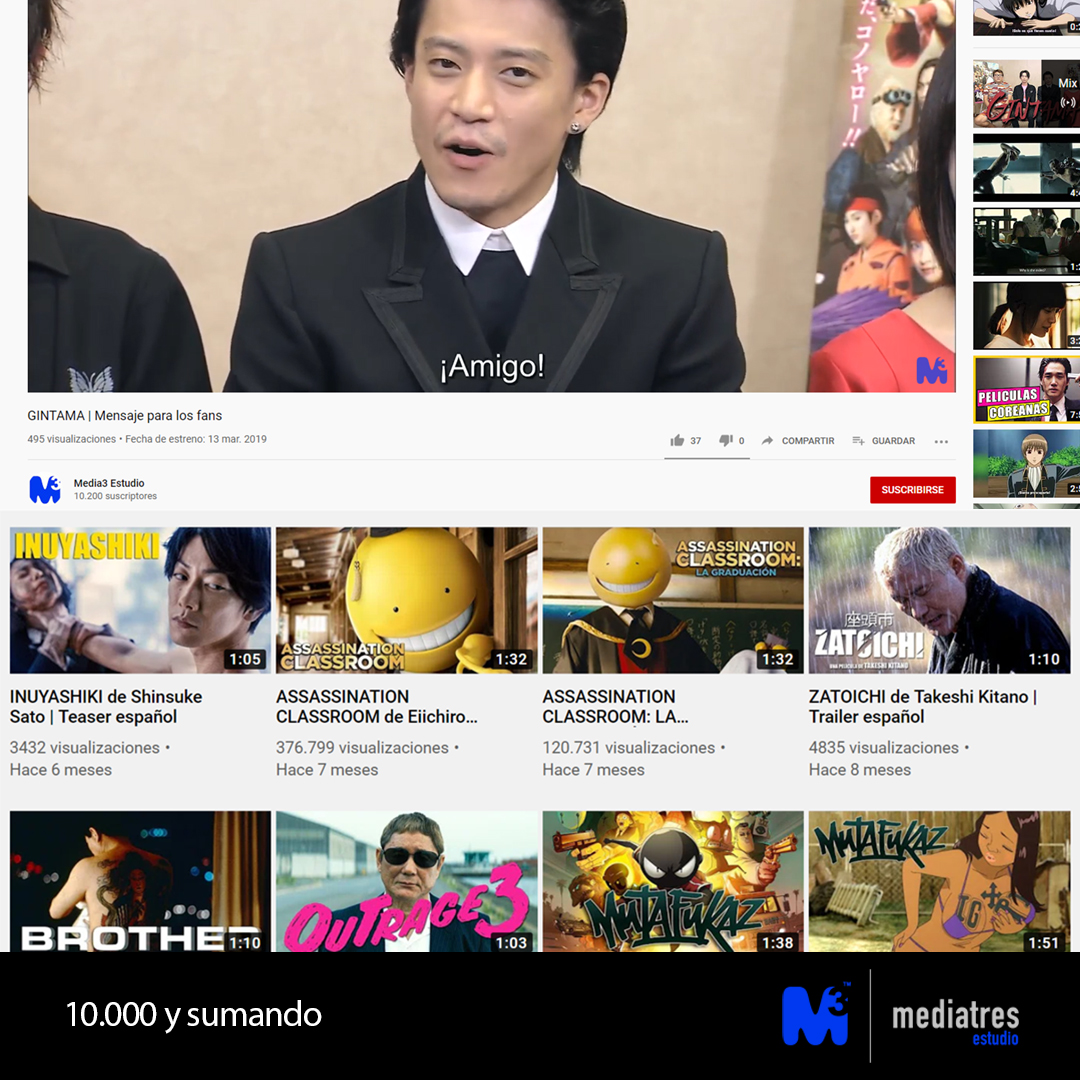The width and height of the screenshot is (1080, 1080).
Task: Open the INUYASHIKI teaser thumbnail
Action: coord(140,600)
